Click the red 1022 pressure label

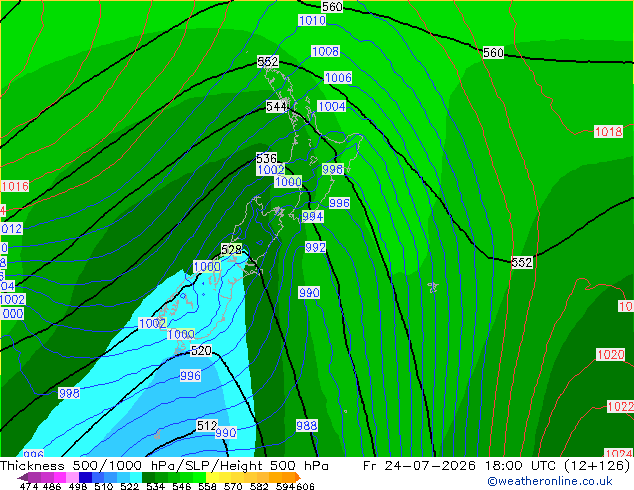[620, 406]
